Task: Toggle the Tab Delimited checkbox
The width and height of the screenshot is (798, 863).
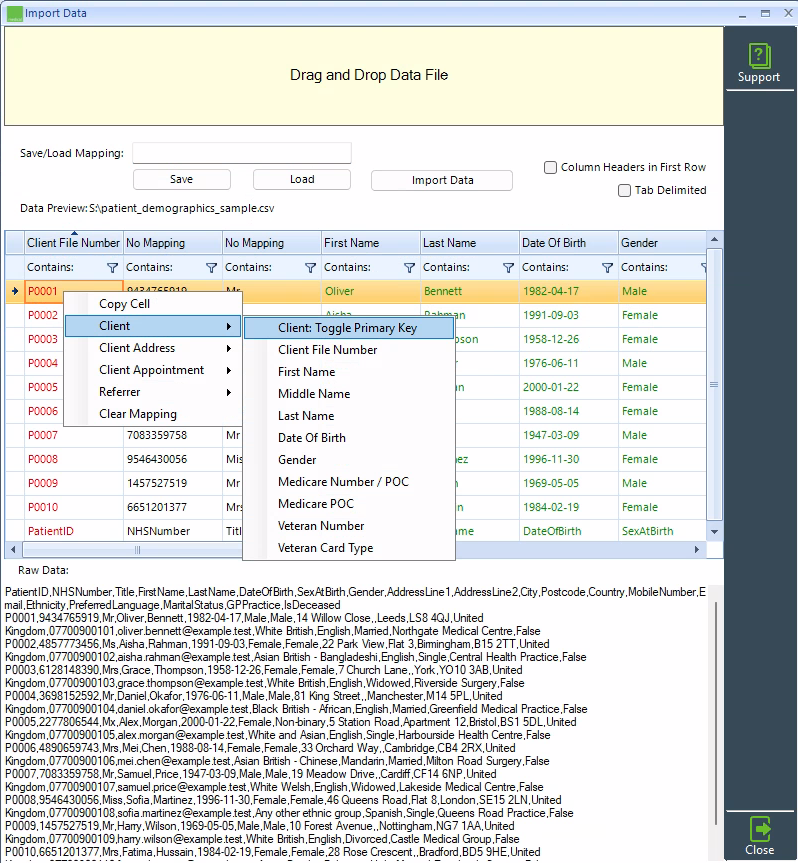Action: 624,190
